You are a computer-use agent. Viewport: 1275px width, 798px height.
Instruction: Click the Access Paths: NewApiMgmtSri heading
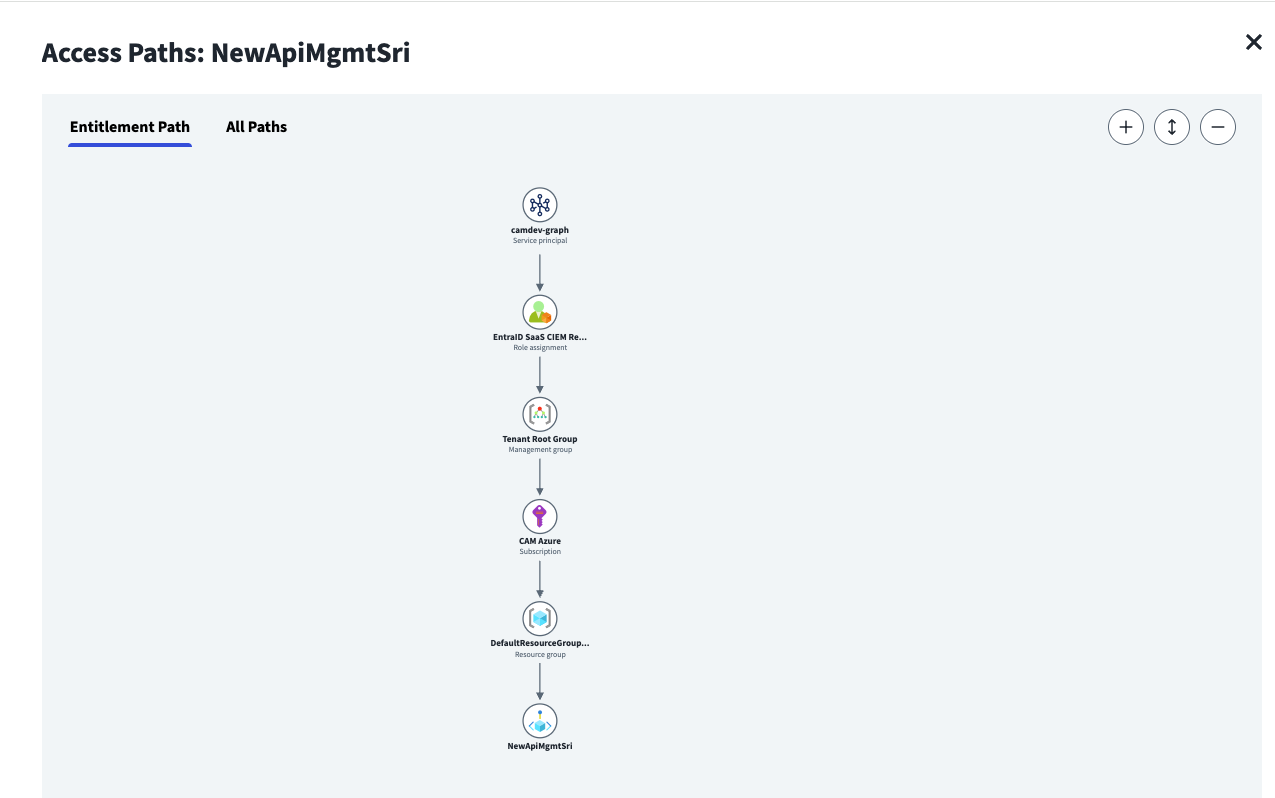pos(226,53)
